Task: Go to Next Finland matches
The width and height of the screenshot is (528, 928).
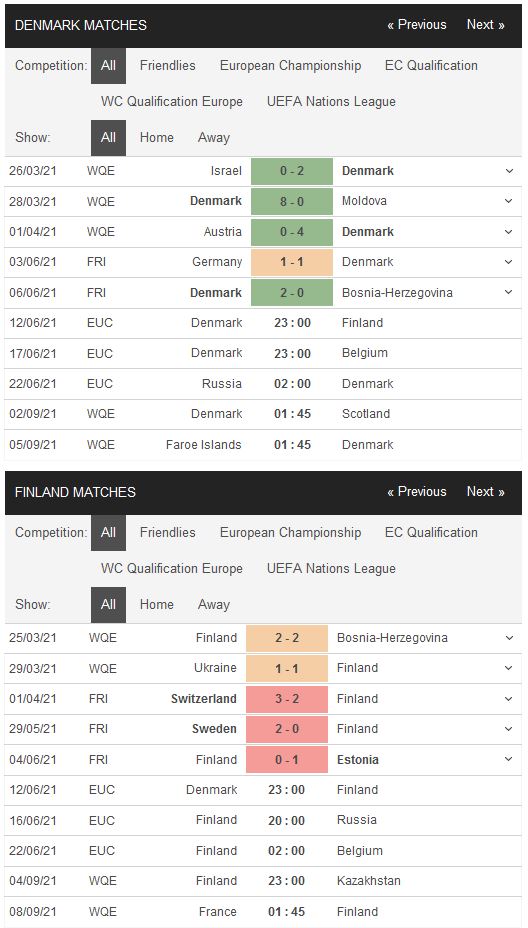Action: [485, 492]
